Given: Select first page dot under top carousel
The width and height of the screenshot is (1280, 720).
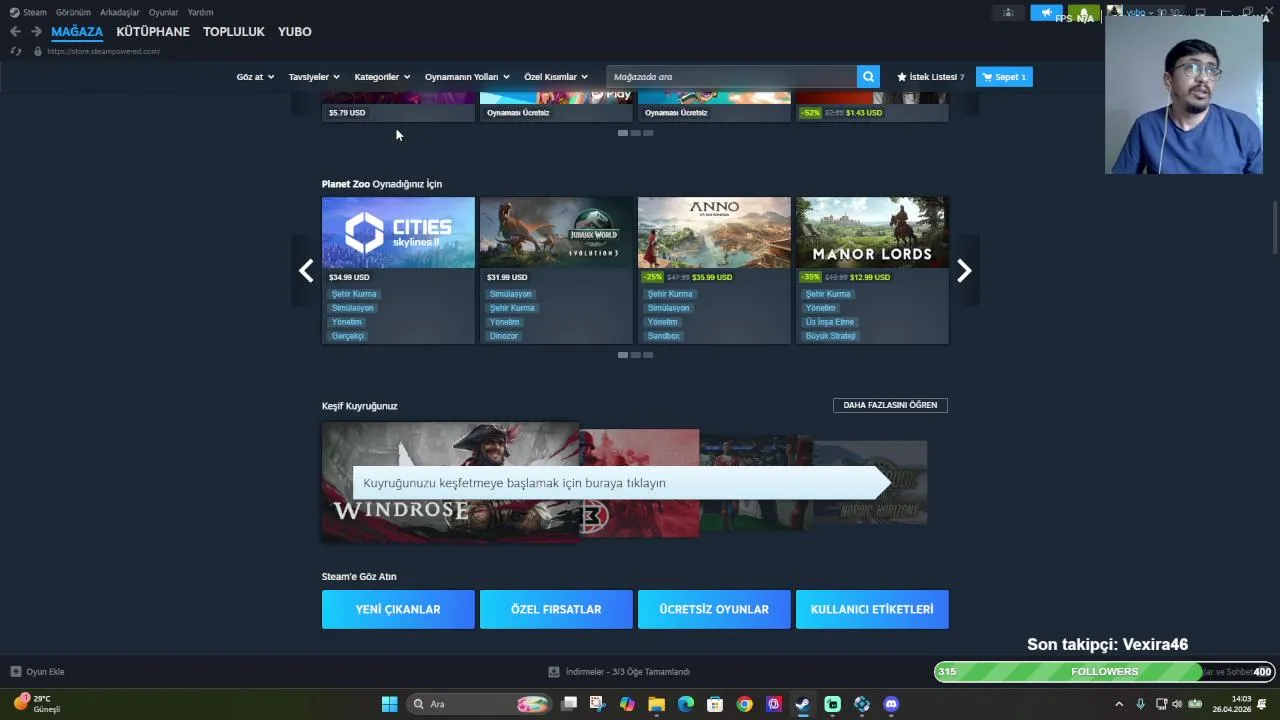Looking at the screenshot, I should coord(623,133).
